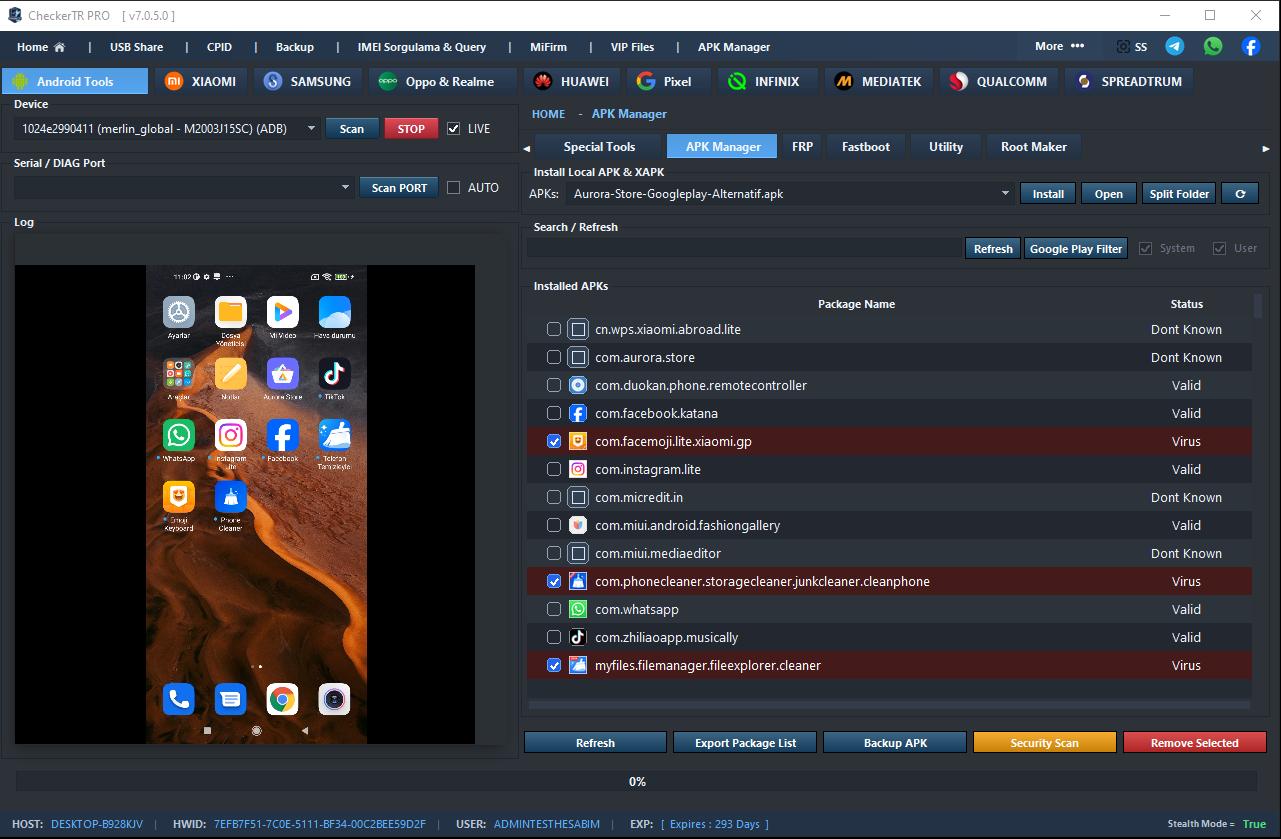Expand the APKs file dropdown

point(1004,194)
